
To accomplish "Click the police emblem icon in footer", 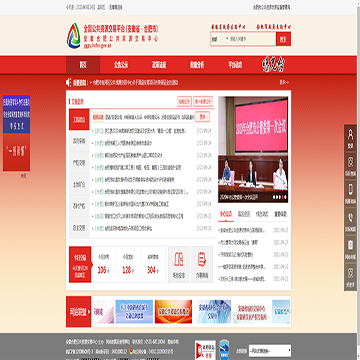I will [x=132, y=351].
